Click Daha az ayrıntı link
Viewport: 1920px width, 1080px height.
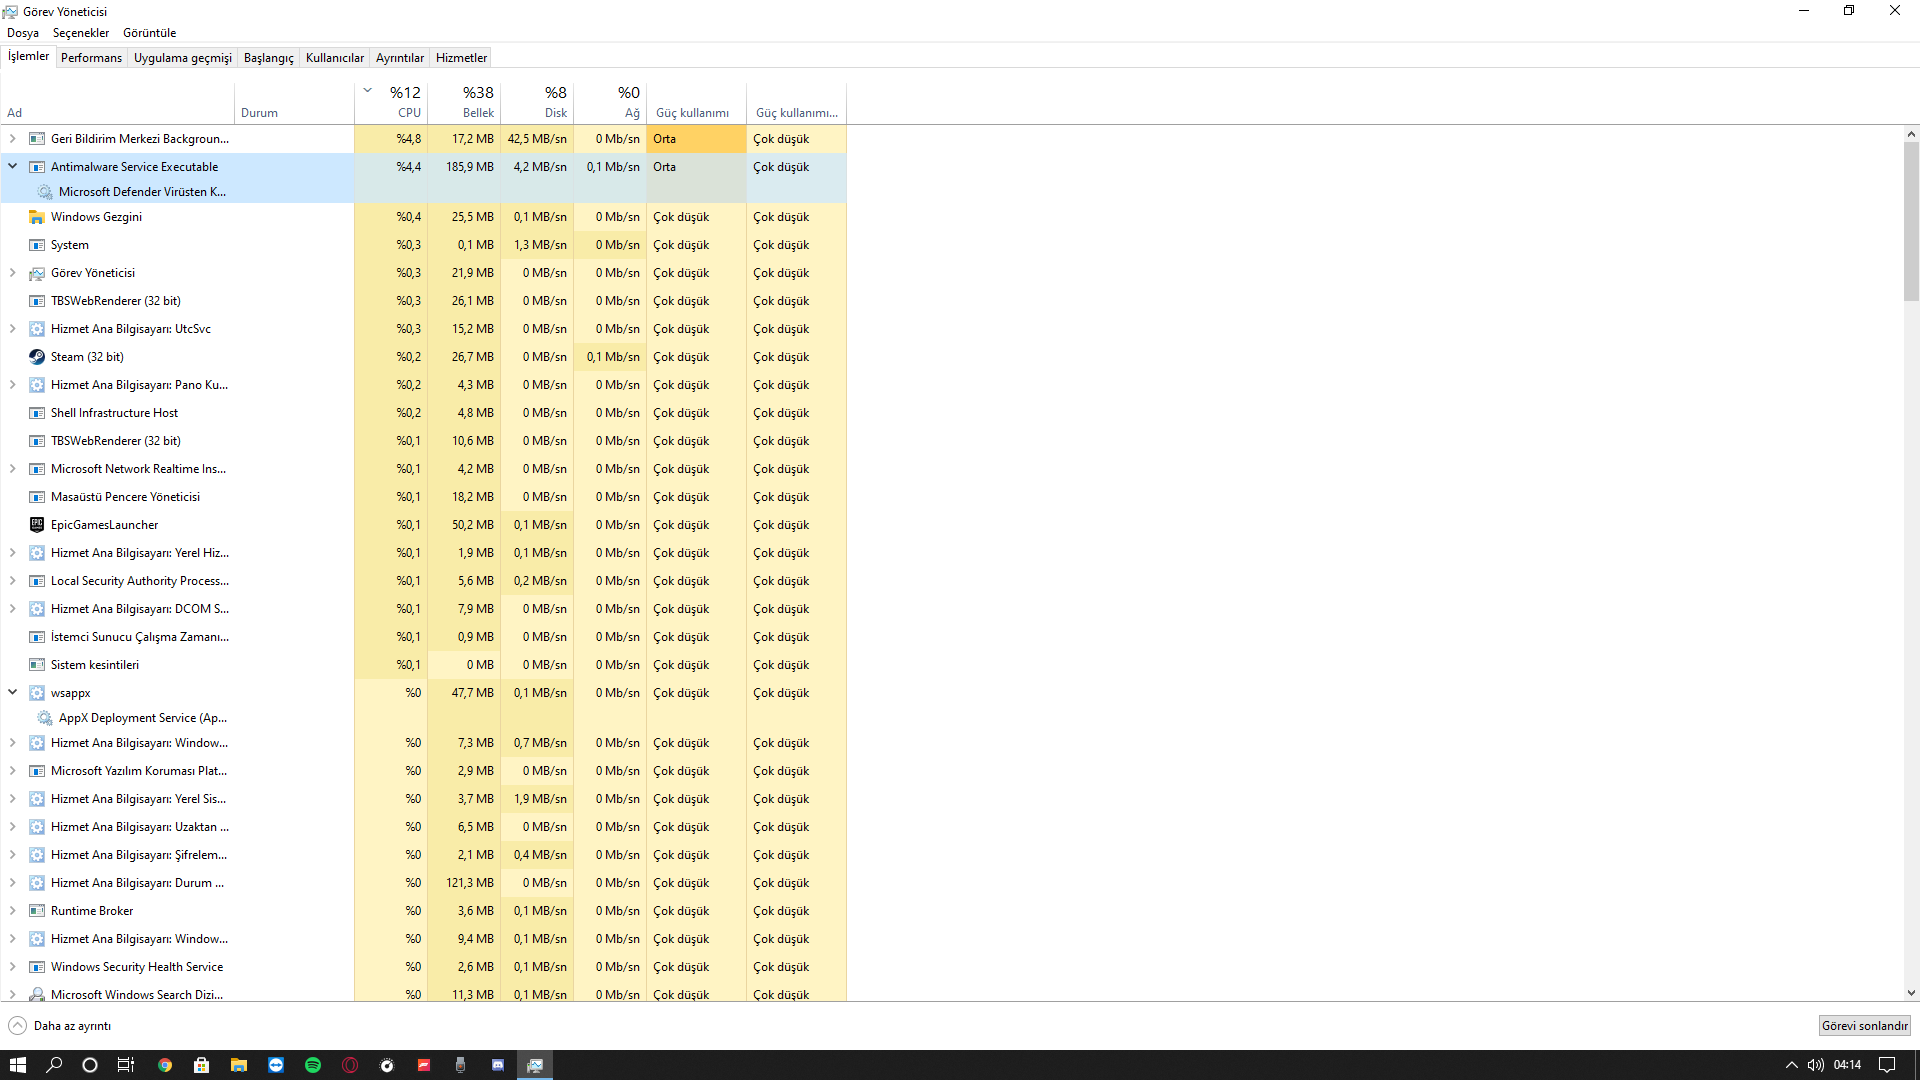click(x=72, y=1026)
